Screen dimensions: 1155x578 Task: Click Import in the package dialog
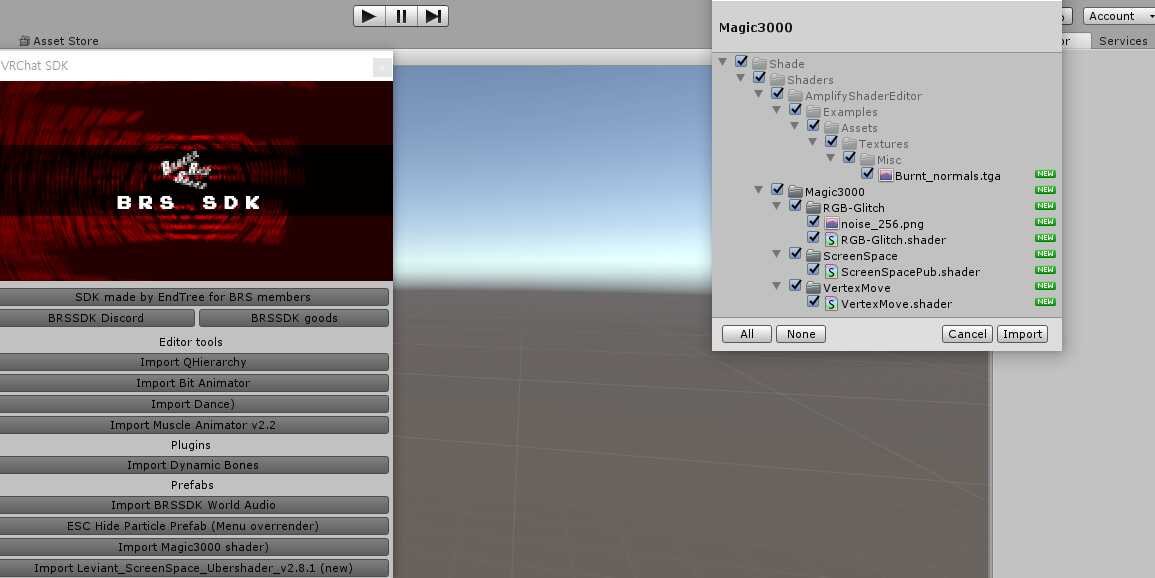[1022, 334]
